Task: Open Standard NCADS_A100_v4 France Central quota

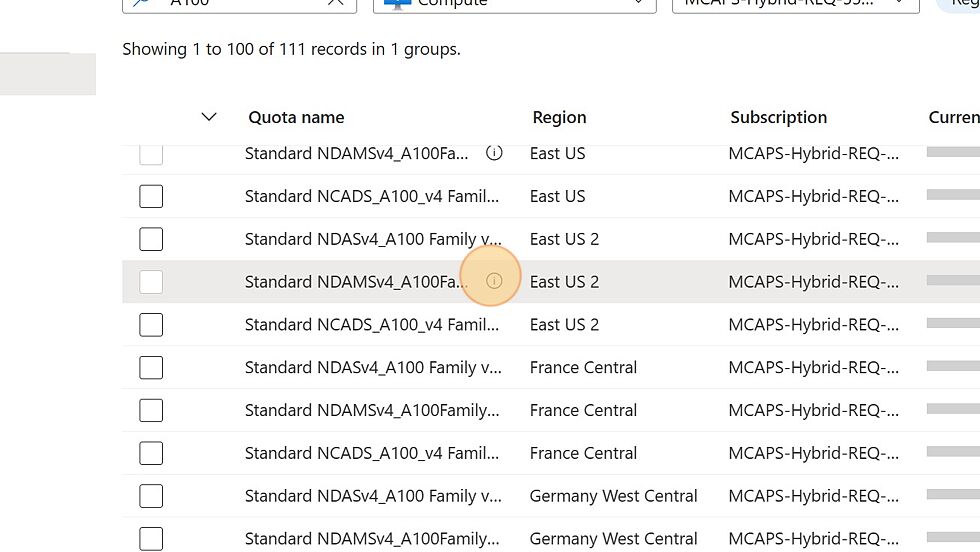Action: point(371,453)
